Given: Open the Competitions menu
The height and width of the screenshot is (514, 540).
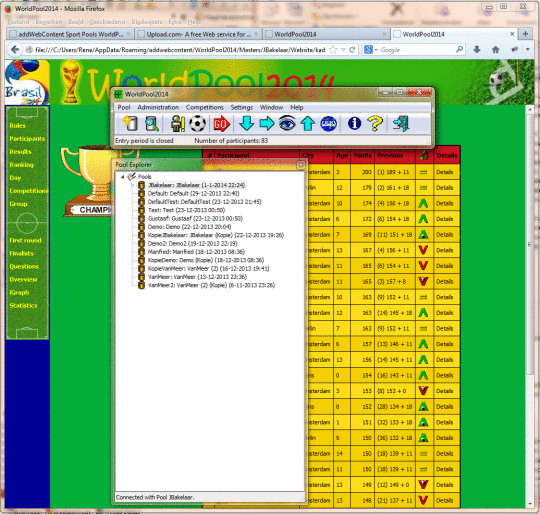Looking at the screenshot, I should pyautogui.click(x=205, y=107).
